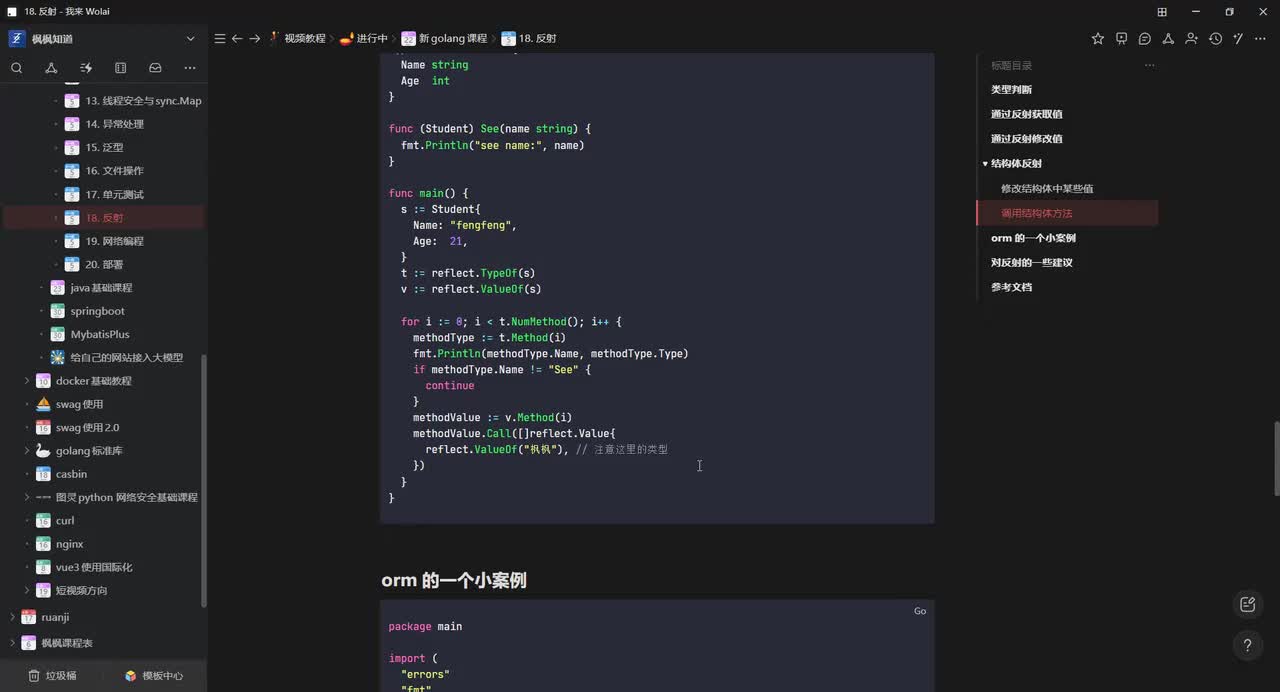This screenshot has width=1280, height=692.
Task: Go to 新golang课程 breadcrumb
Action: 445,38
